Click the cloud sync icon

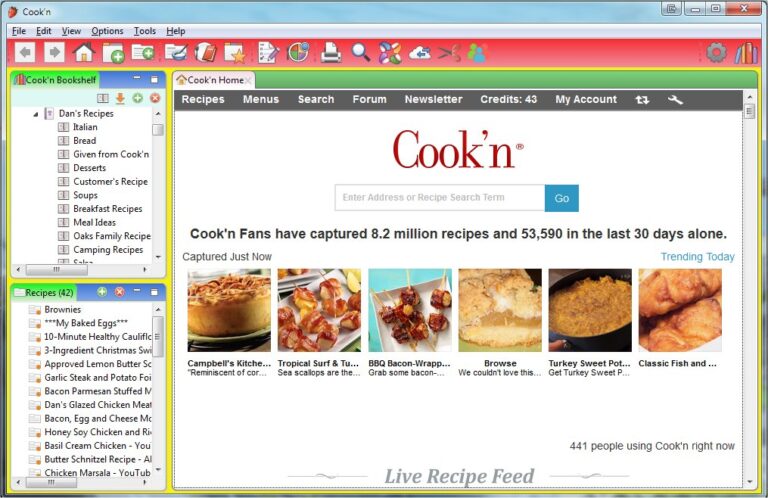tap(420, 52)
